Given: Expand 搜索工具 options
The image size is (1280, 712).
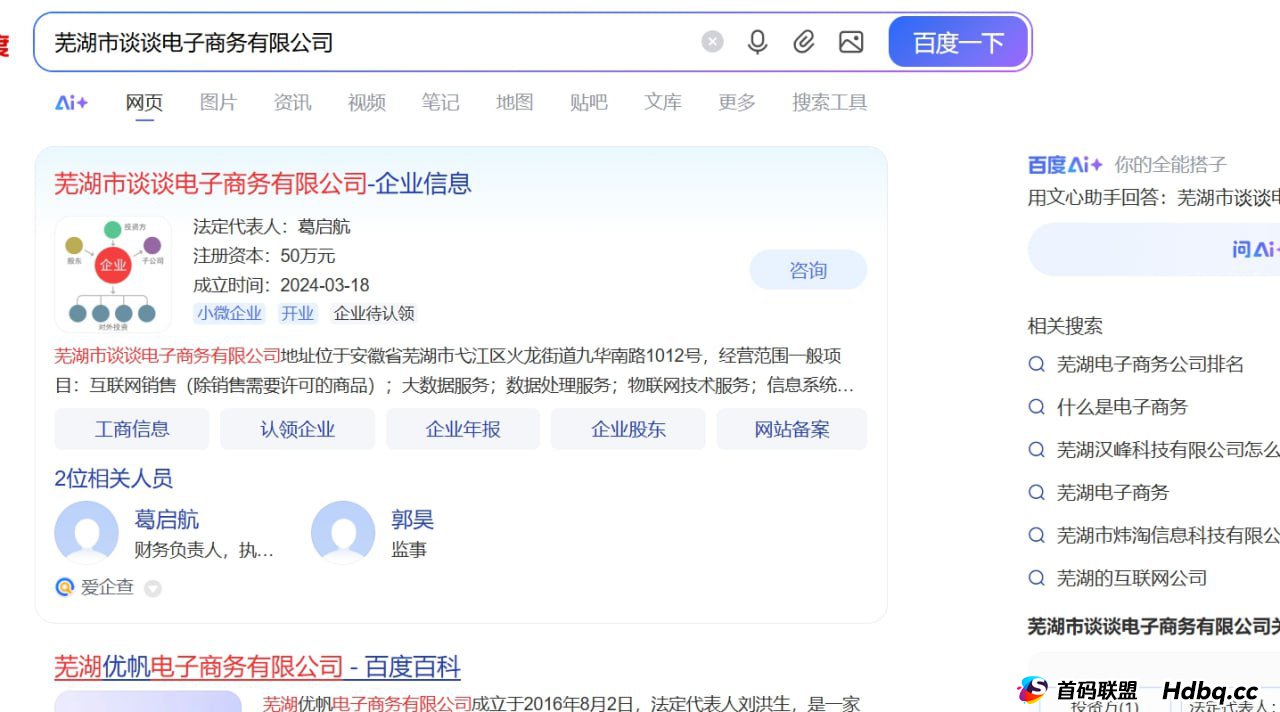Looking at the screenshot, I should coord(828,101).
